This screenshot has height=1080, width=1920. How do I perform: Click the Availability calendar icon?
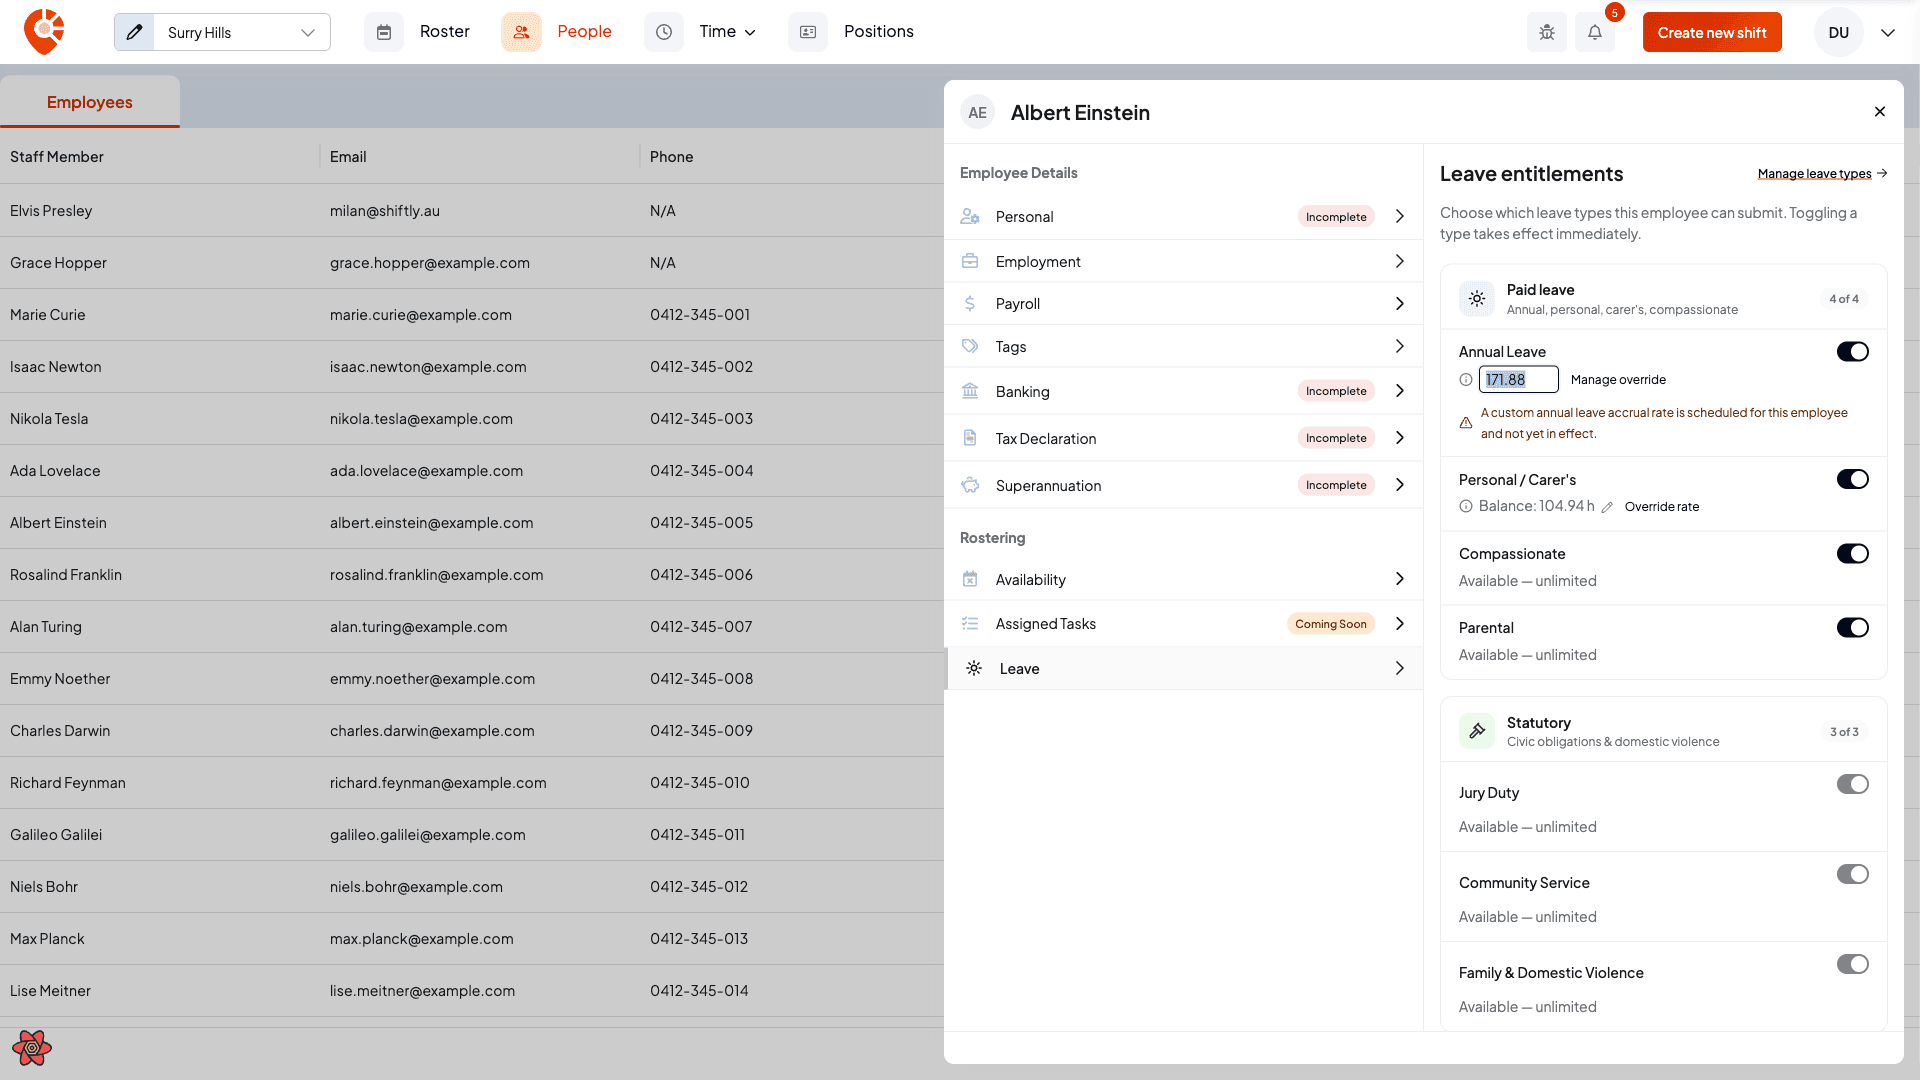coord(970,579)
